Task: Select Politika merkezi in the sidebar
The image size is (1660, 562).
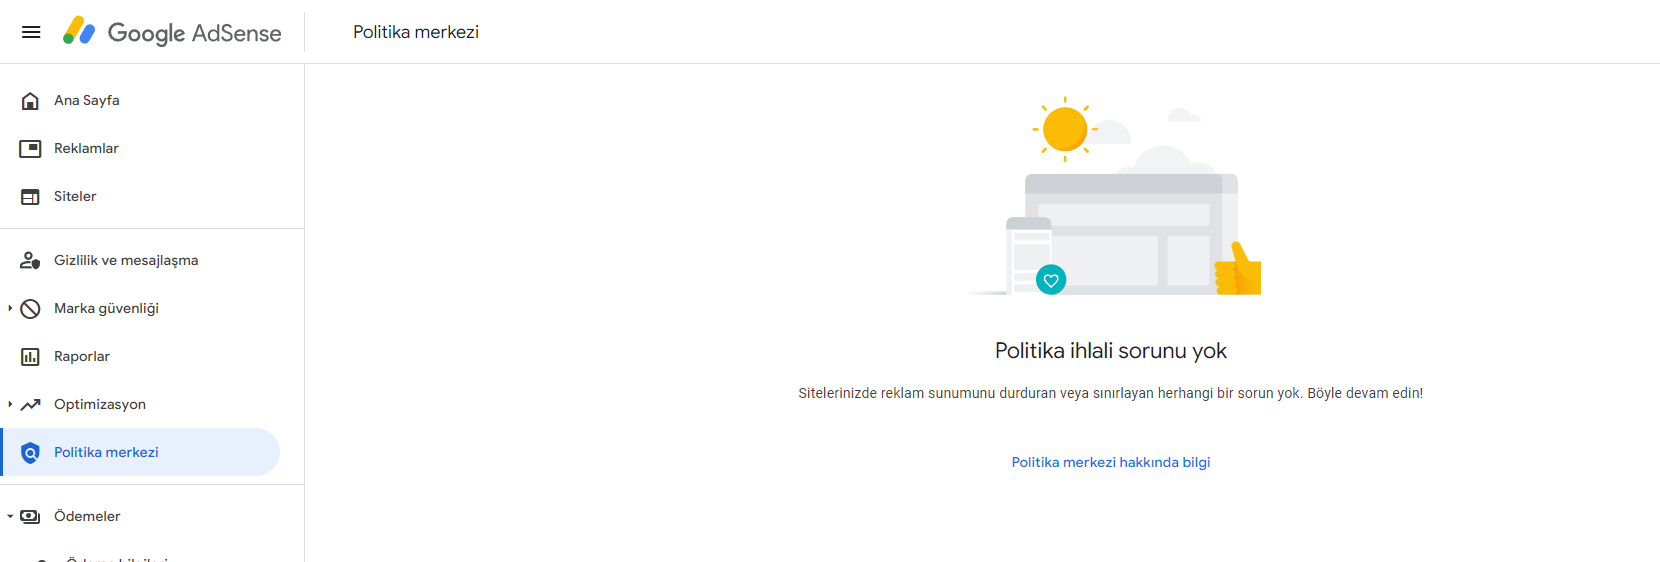Action: [x=140, y=452]
